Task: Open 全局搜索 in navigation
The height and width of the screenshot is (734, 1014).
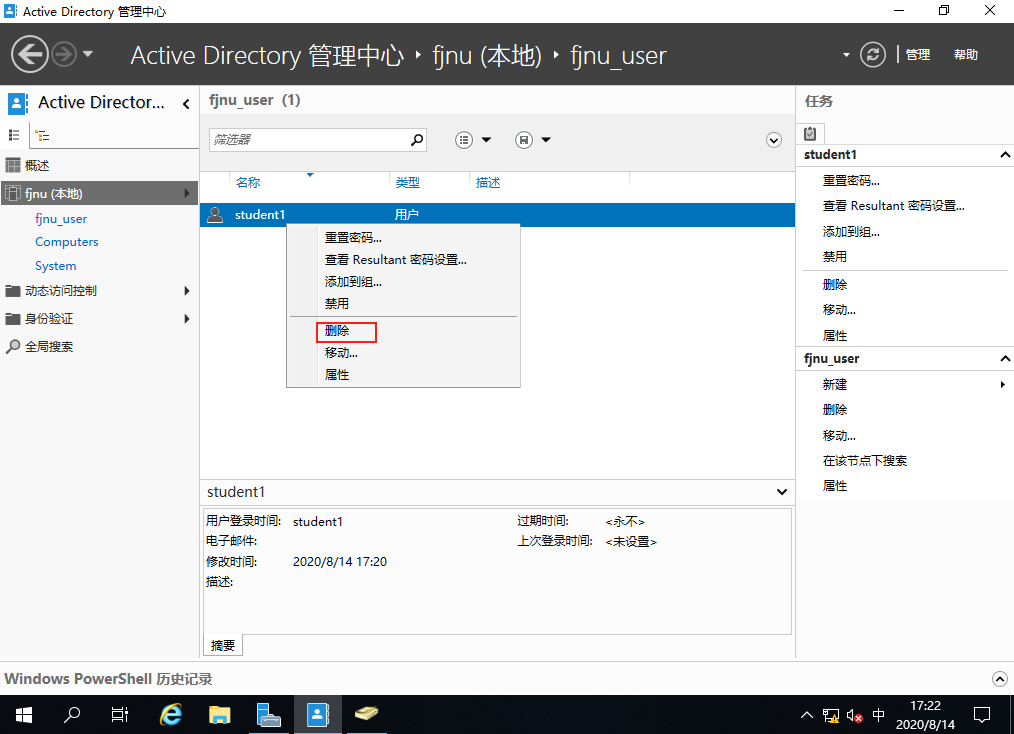Action: tap(49, 347)
